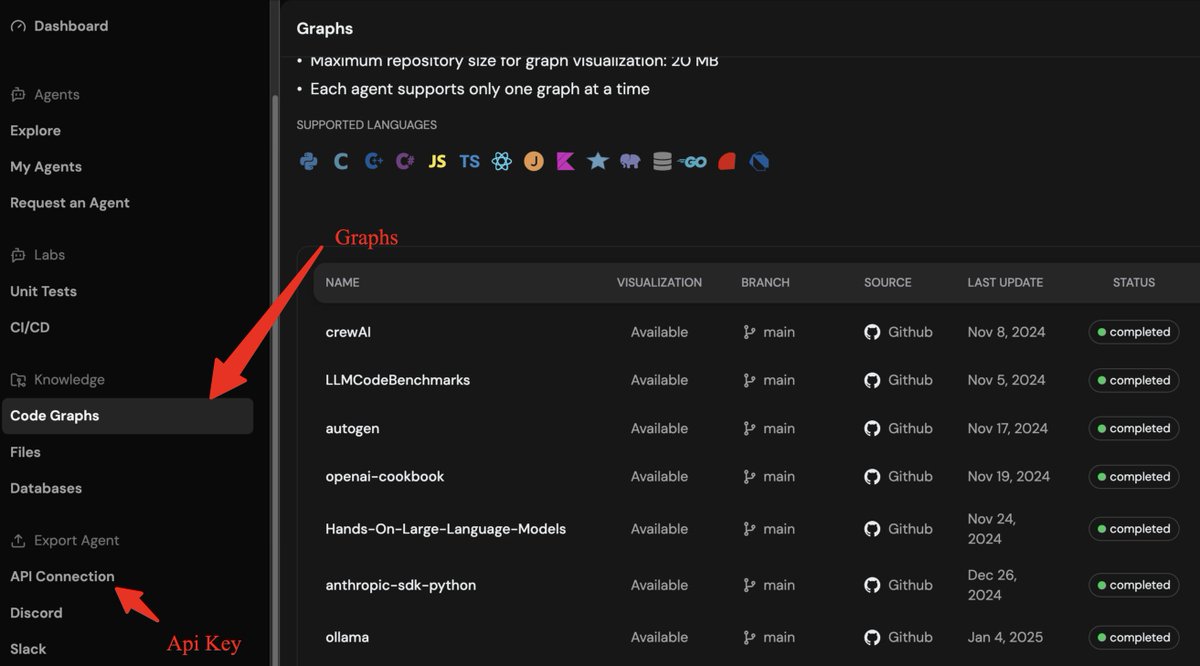Image resolution: width=1200 pixels, height=666 pixels.
Task: Click completed status badge for crewAI
Action: (1134, 332)
